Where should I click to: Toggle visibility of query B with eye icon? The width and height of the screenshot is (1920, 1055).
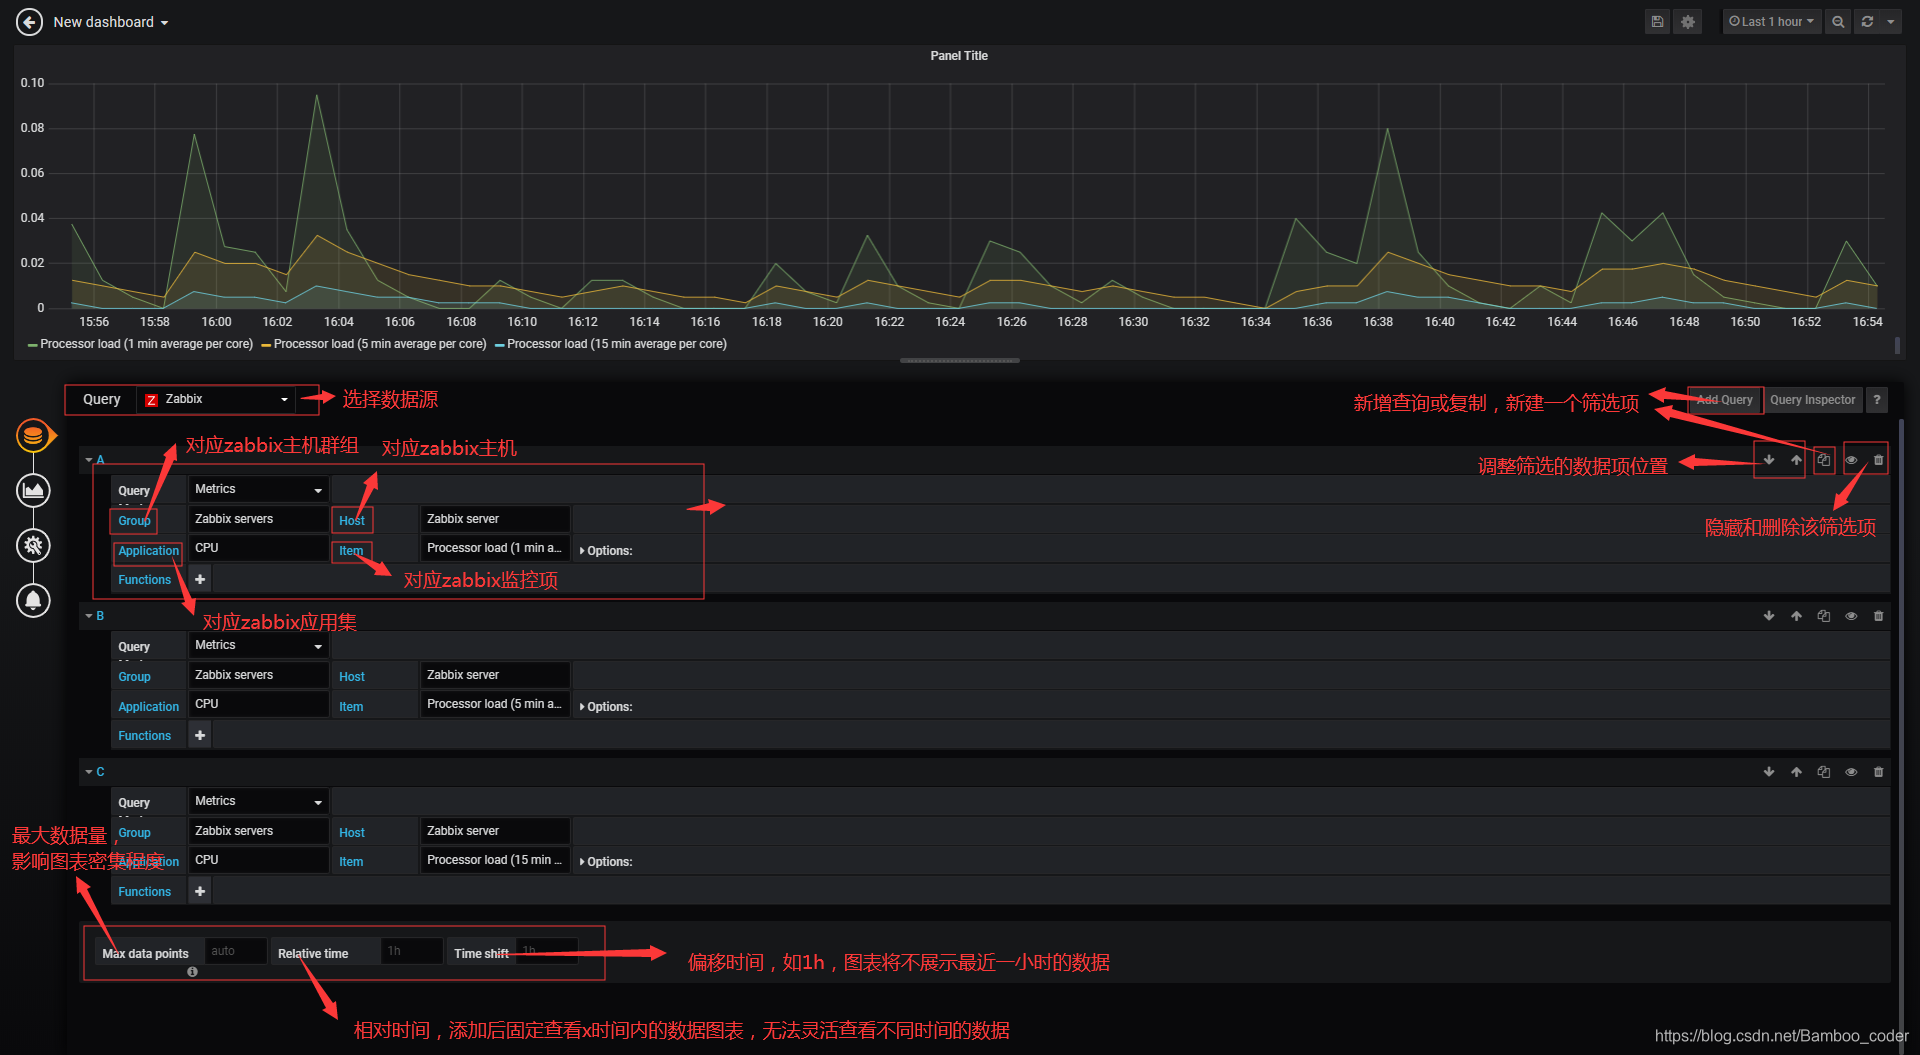(1851, 616)
